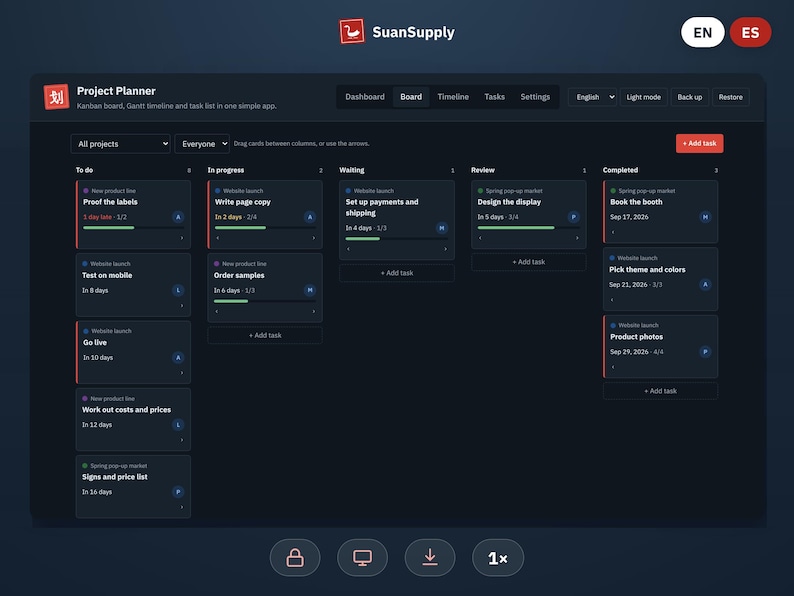Screen dimensions: 794x596
Task: Click progress bar on Order samples
Action: tap(265, 301)
